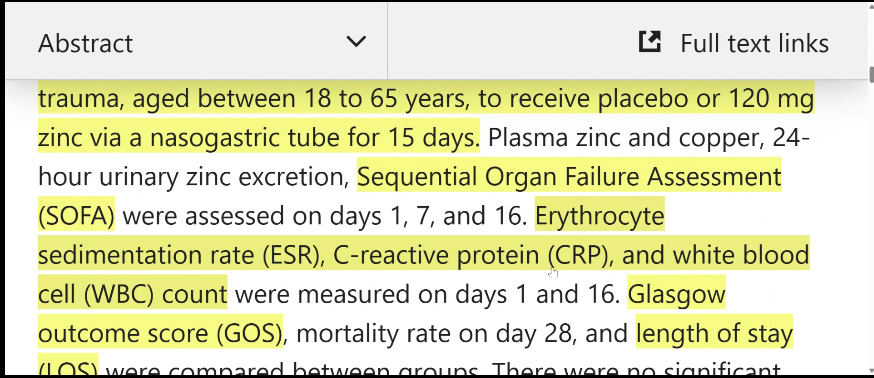Click highlighted 'cell (WBC) count' phrase

[133, 294]
